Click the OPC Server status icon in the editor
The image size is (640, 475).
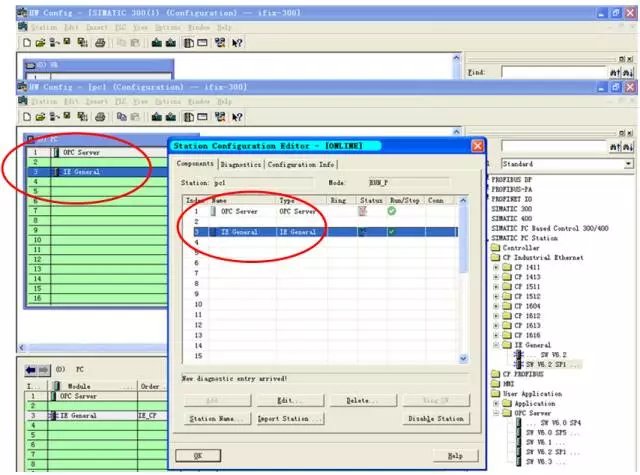click(x=363, y=212)
